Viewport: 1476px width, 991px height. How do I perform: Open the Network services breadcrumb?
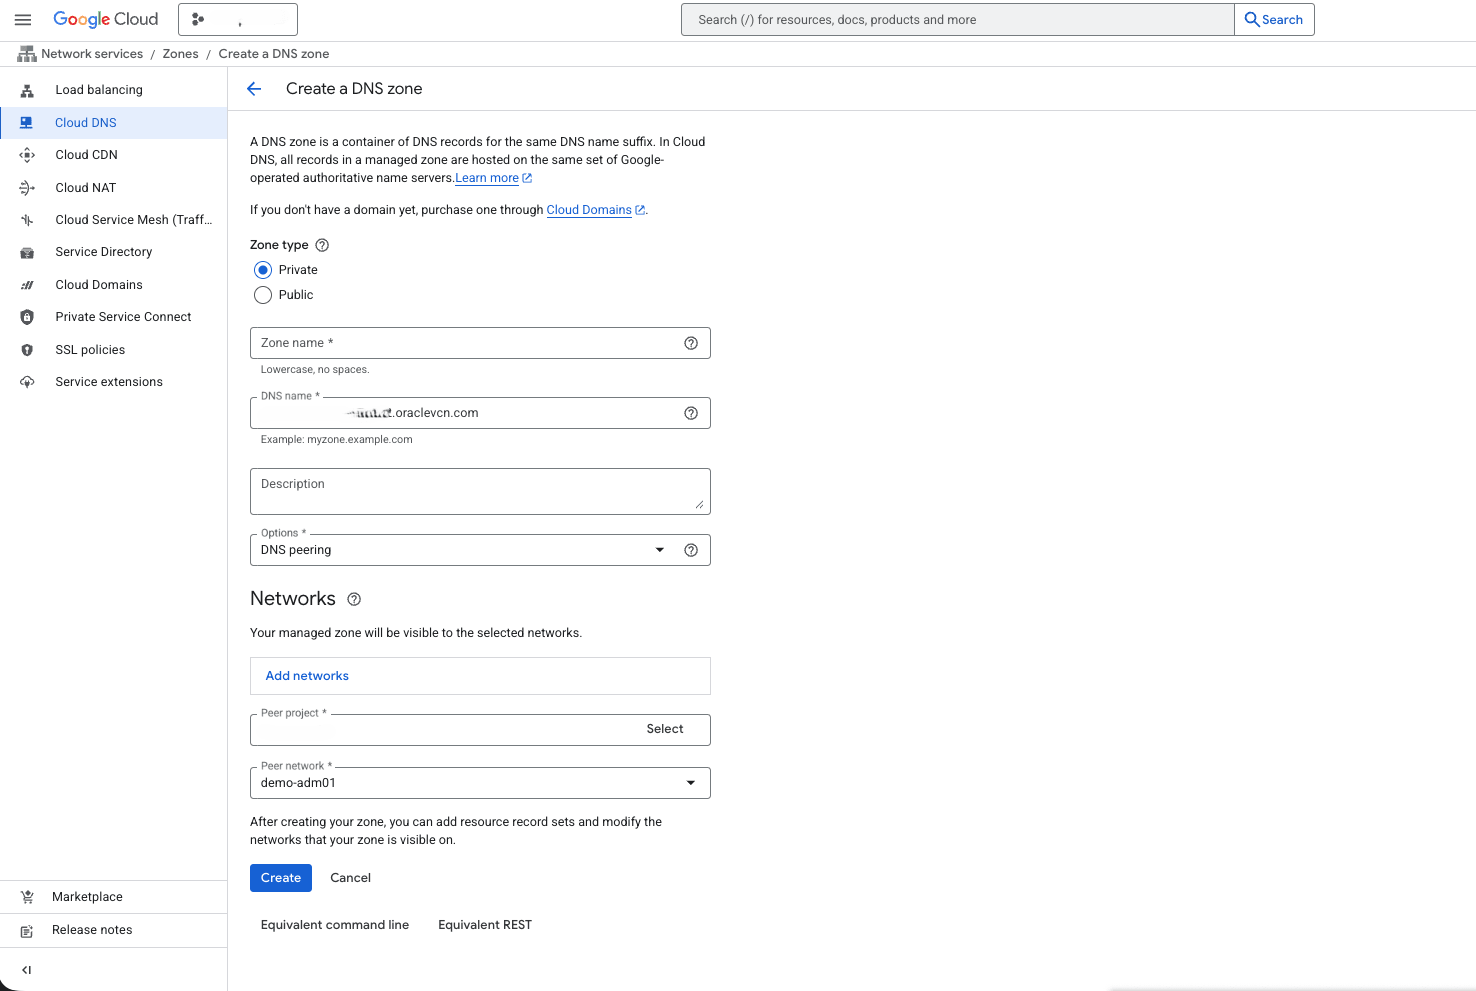pyautogui.click(x=92, y=53)
